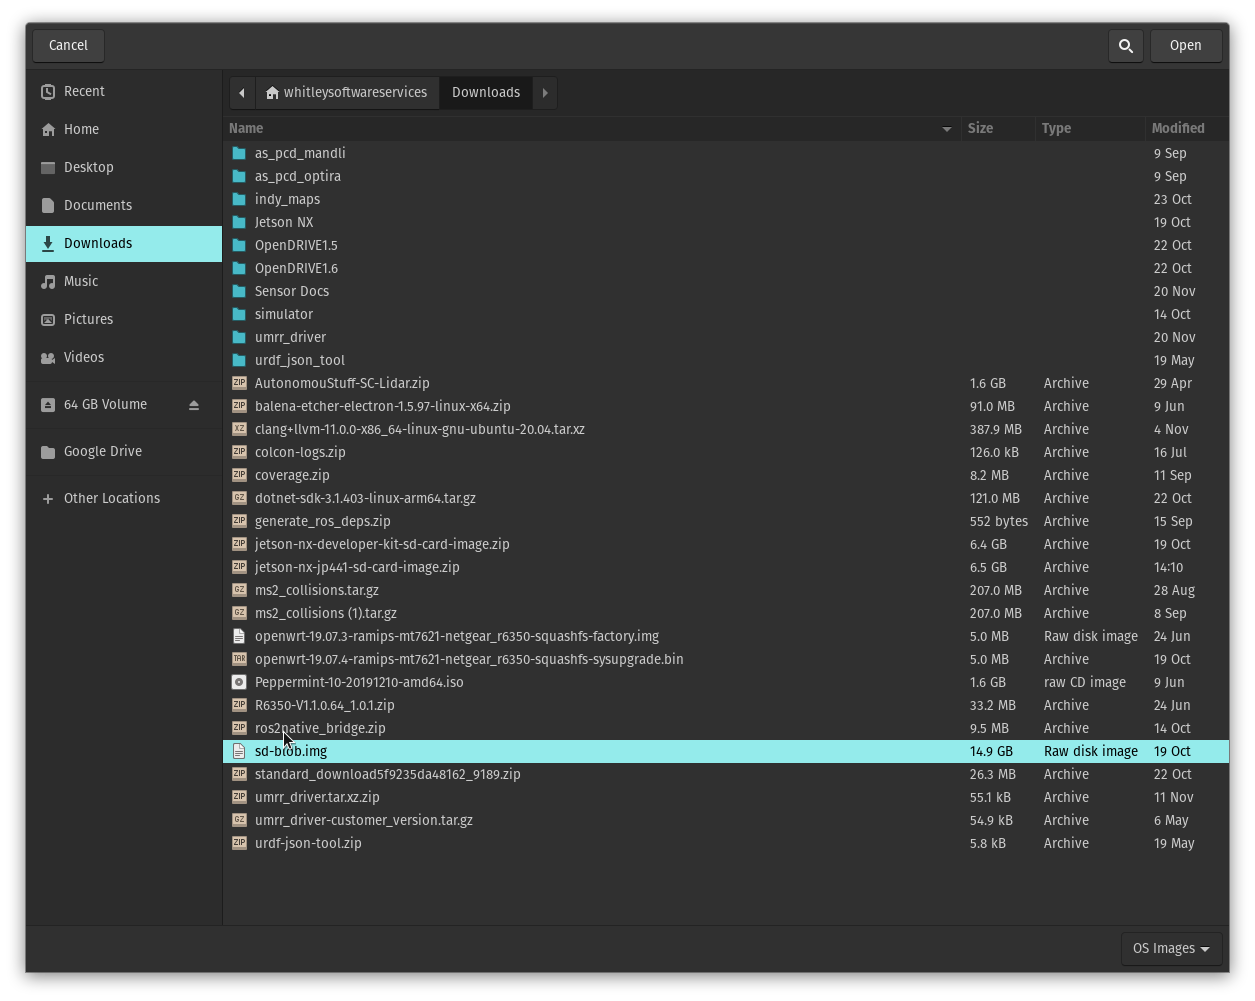The width and height of the screenshot is (1255, 1001).
Task: Select umrr_driver-customer_version.tar.gz
Action: (x=726, y=820)
